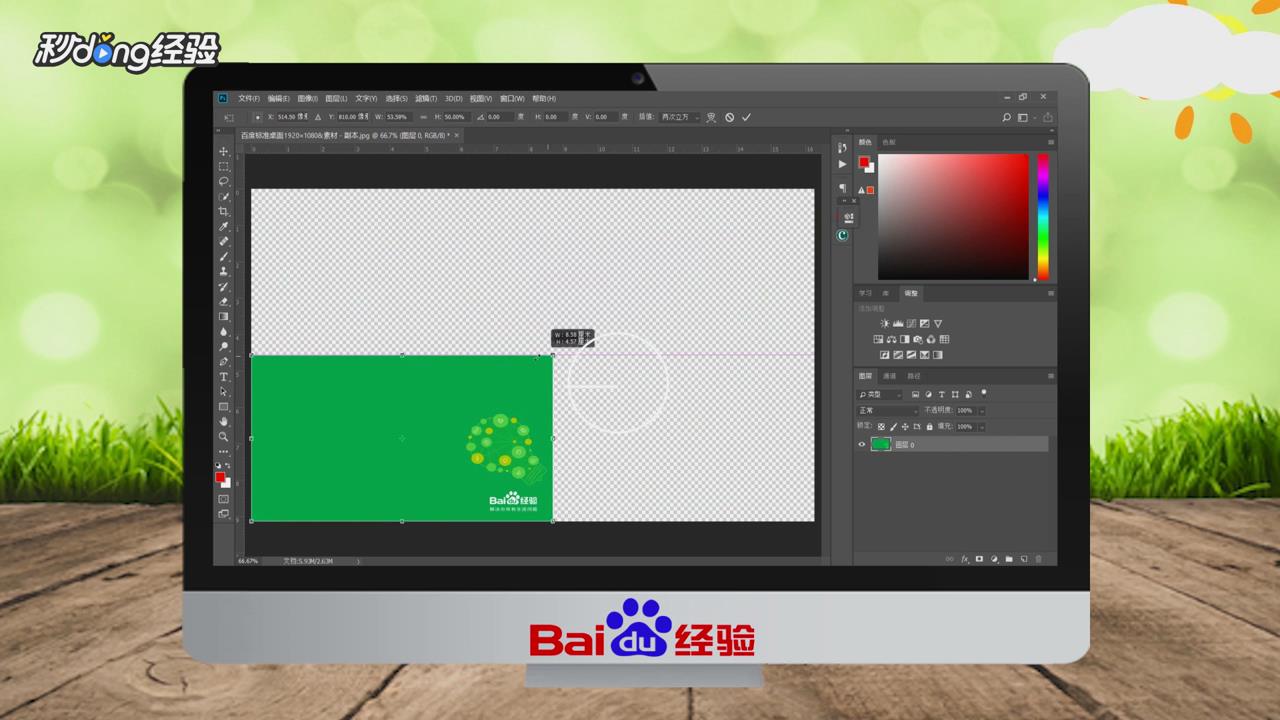Viewport: 1280px width, 720px height.
Task: Add a Brightness/Contrast adjustment
Action: coord(884,324)
